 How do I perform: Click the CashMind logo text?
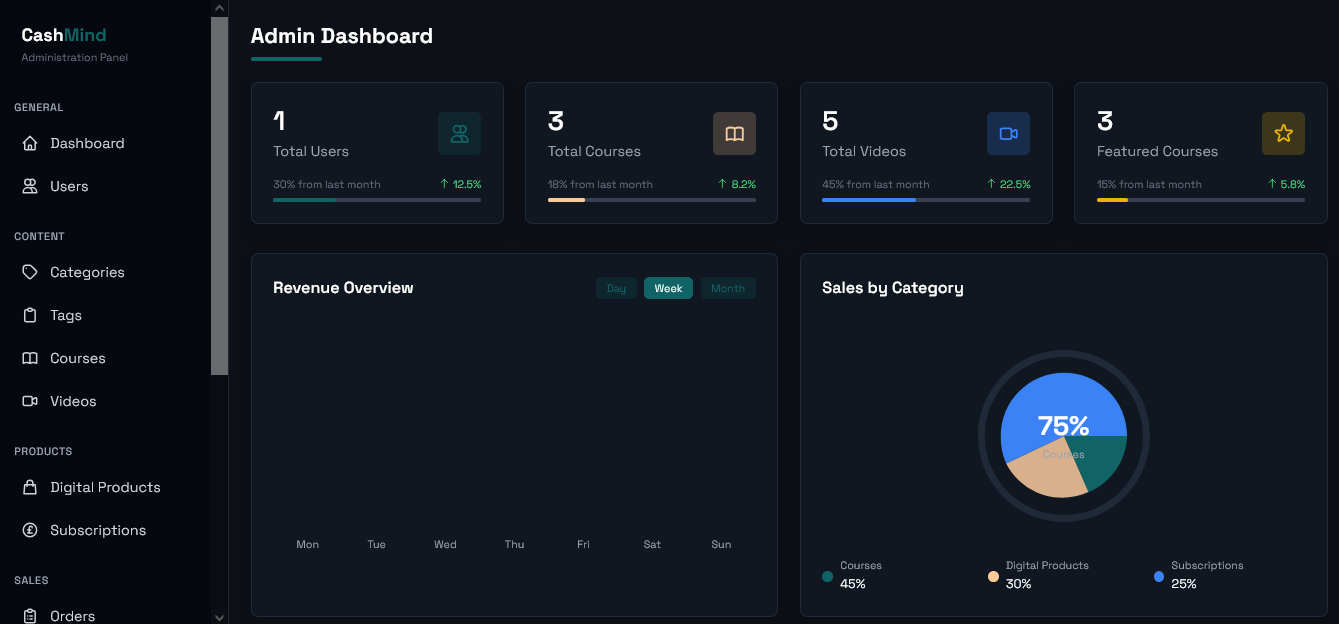click(64, 35)
